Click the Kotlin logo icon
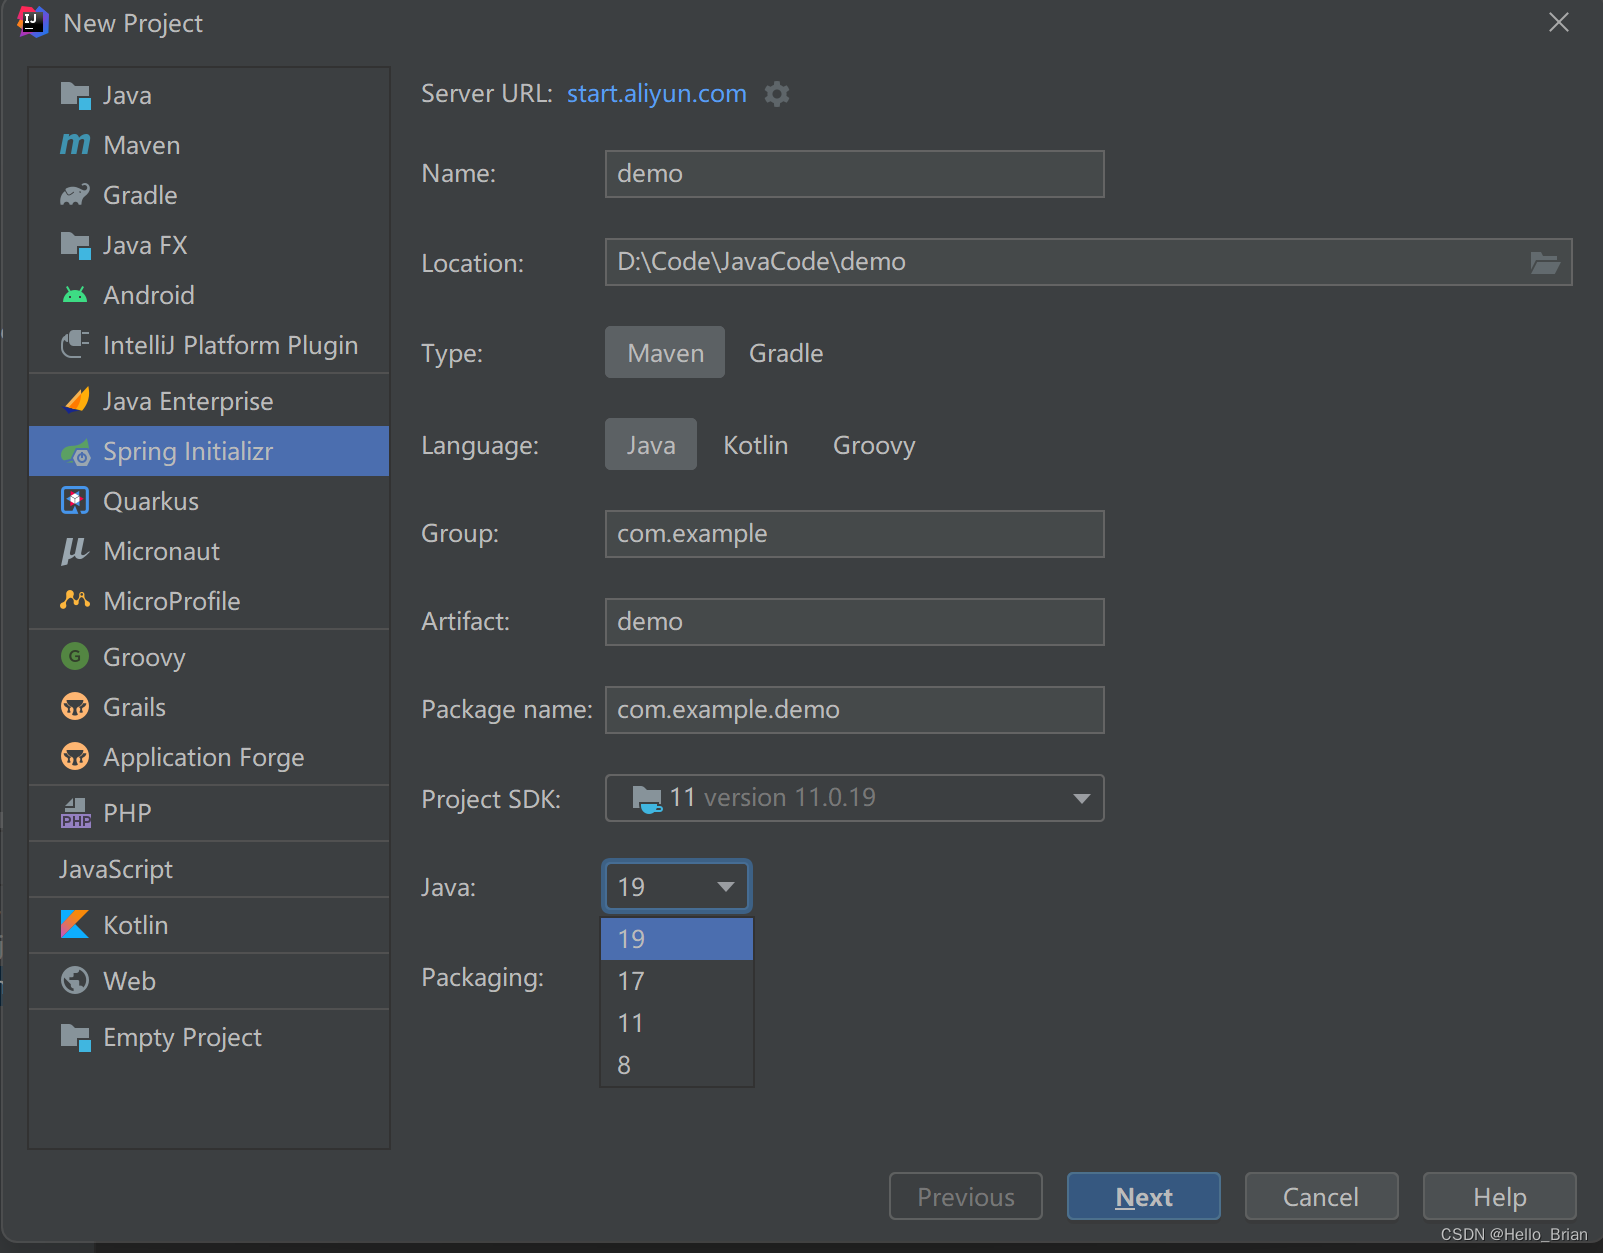 point(75,924)
